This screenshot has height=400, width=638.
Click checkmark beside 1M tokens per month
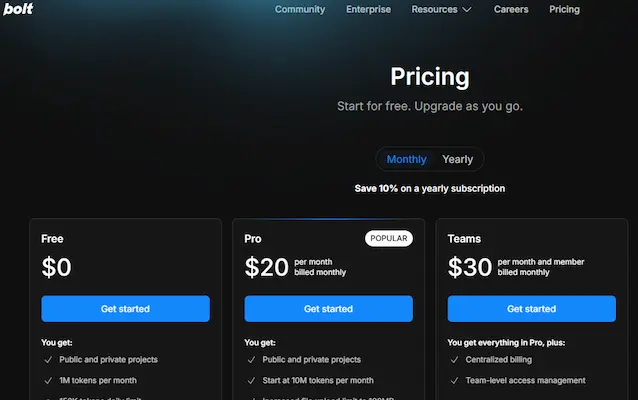click(x=48, y=380)
